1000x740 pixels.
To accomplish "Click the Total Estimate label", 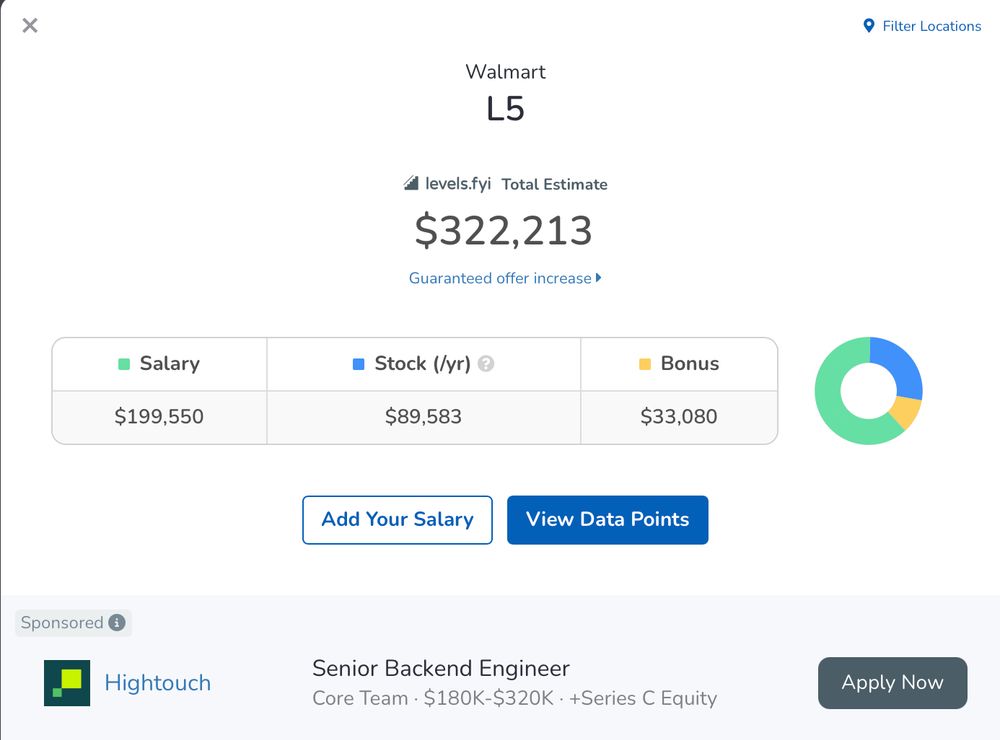I will 554,184.
